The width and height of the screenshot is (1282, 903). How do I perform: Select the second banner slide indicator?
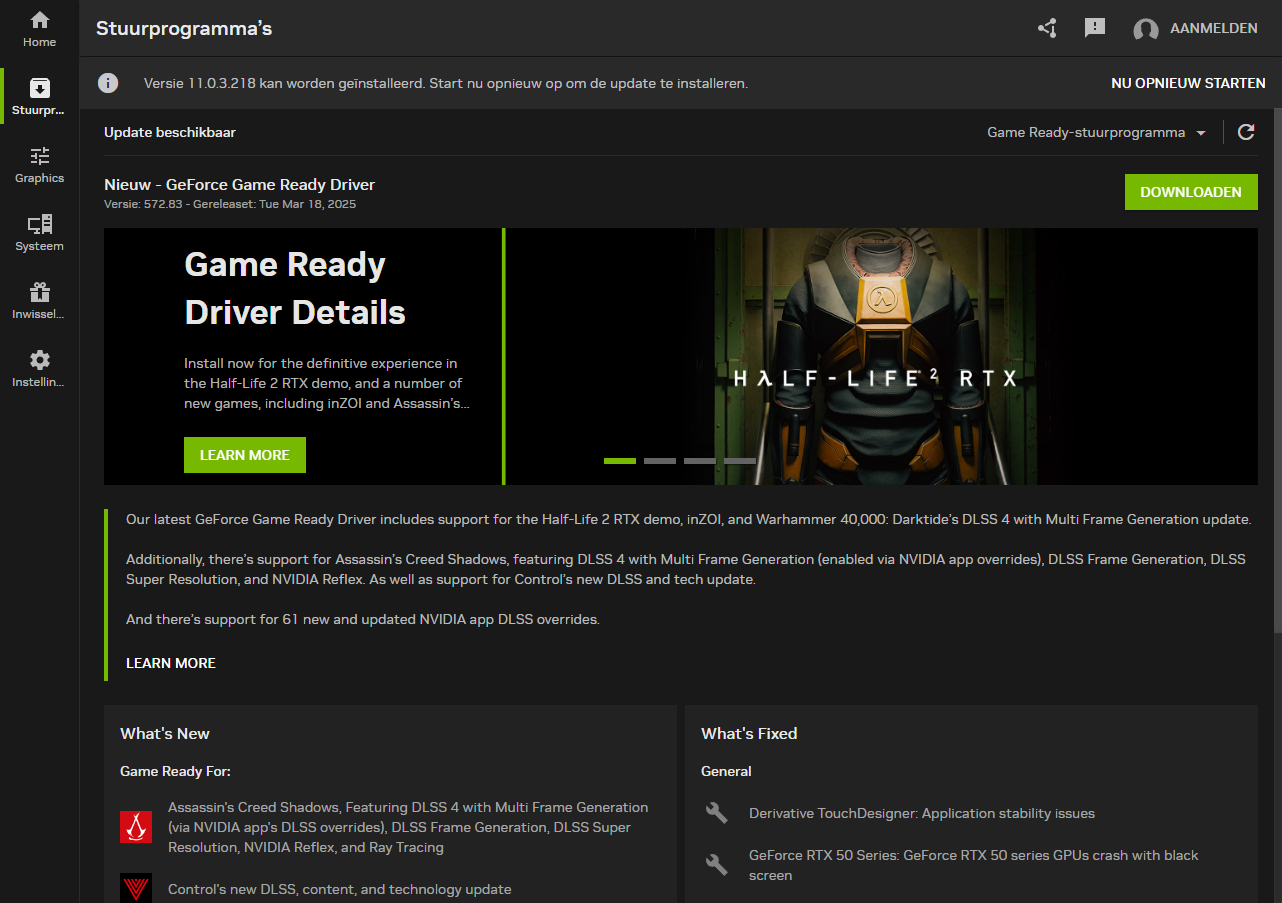click(x=660, y=461)
